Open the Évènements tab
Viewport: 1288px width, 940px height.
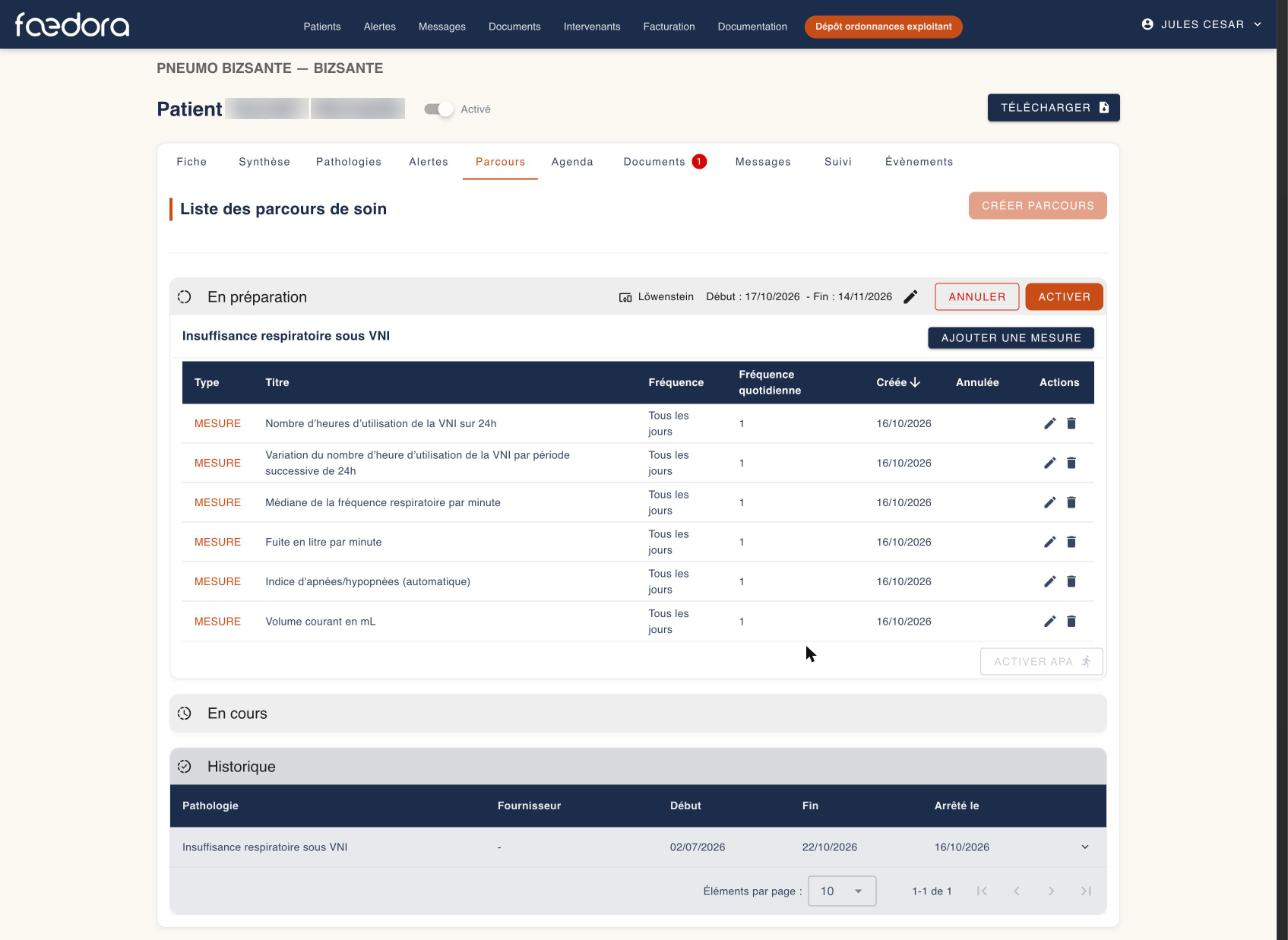tap(919, 161)
